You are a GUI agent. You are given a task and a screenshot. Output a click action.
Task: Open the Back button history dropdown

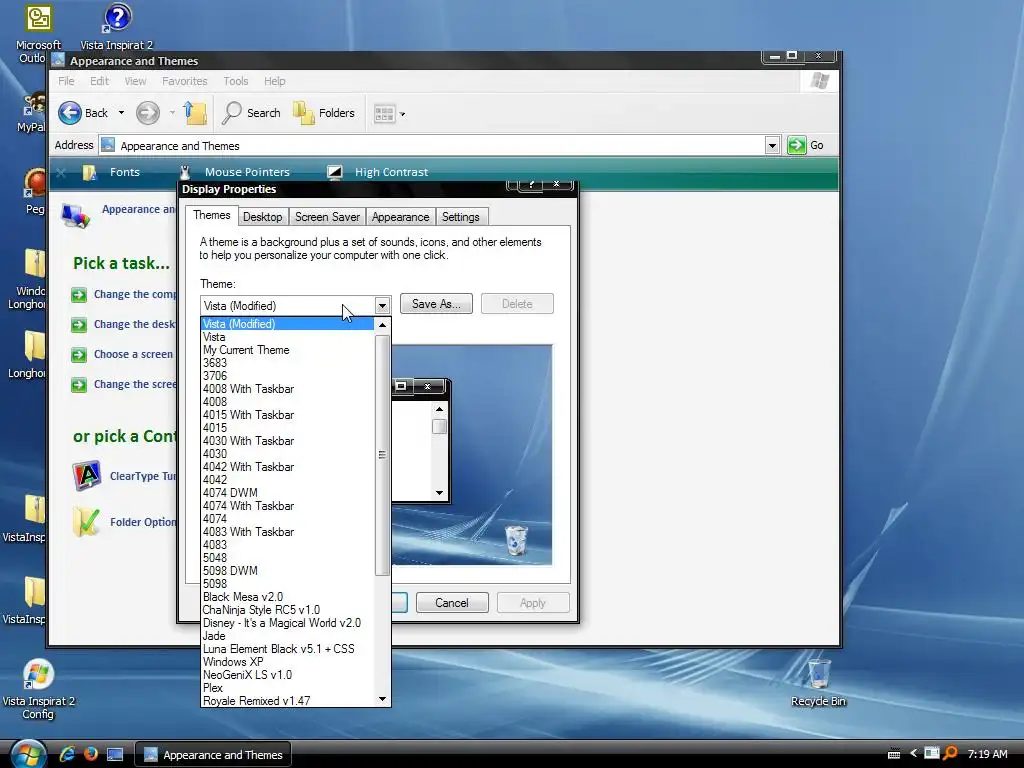coord(121,113)
